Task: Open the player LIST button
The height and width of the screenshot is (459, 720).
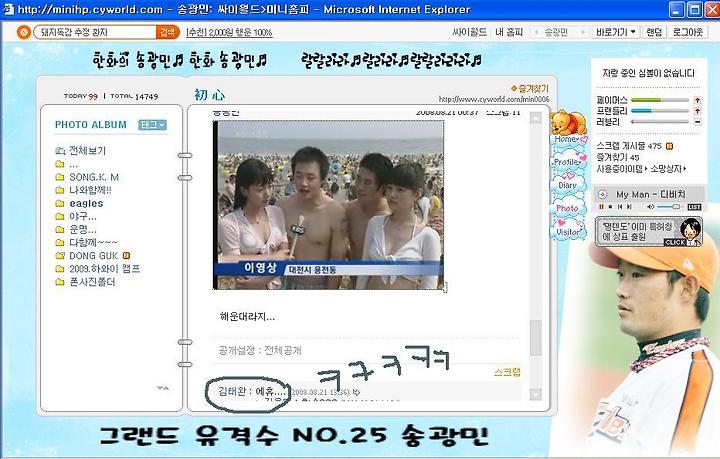Action: pyautogui.click(x=694, y=207)
